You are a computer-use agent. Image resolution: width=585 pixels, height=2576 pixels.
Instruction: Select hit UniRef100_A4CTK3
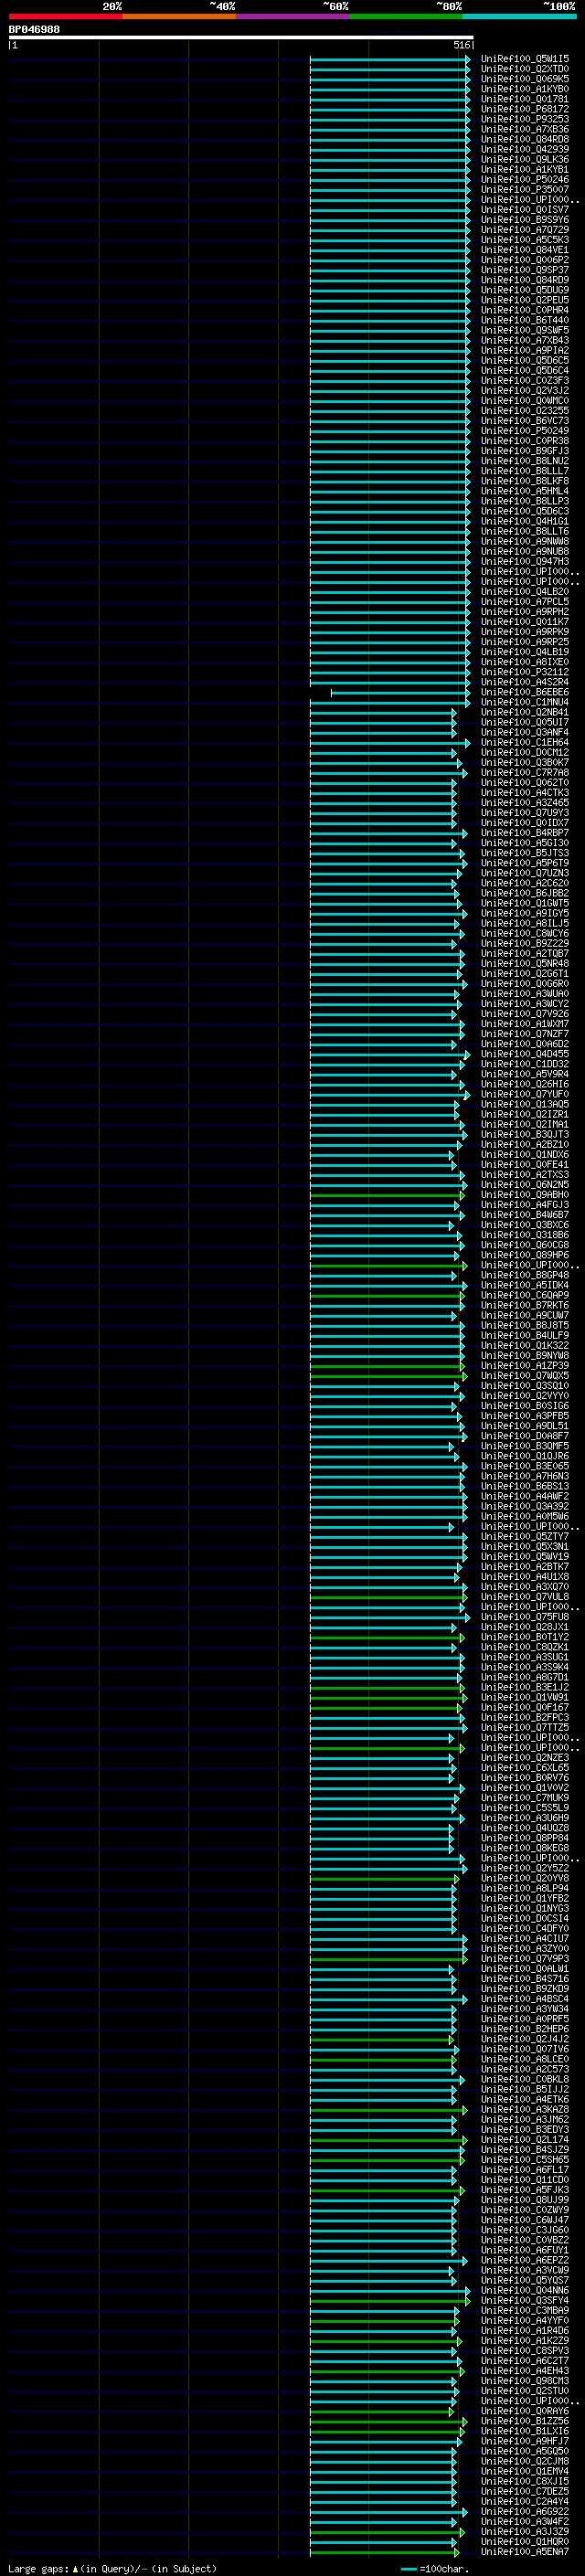(x=525, y=793)
